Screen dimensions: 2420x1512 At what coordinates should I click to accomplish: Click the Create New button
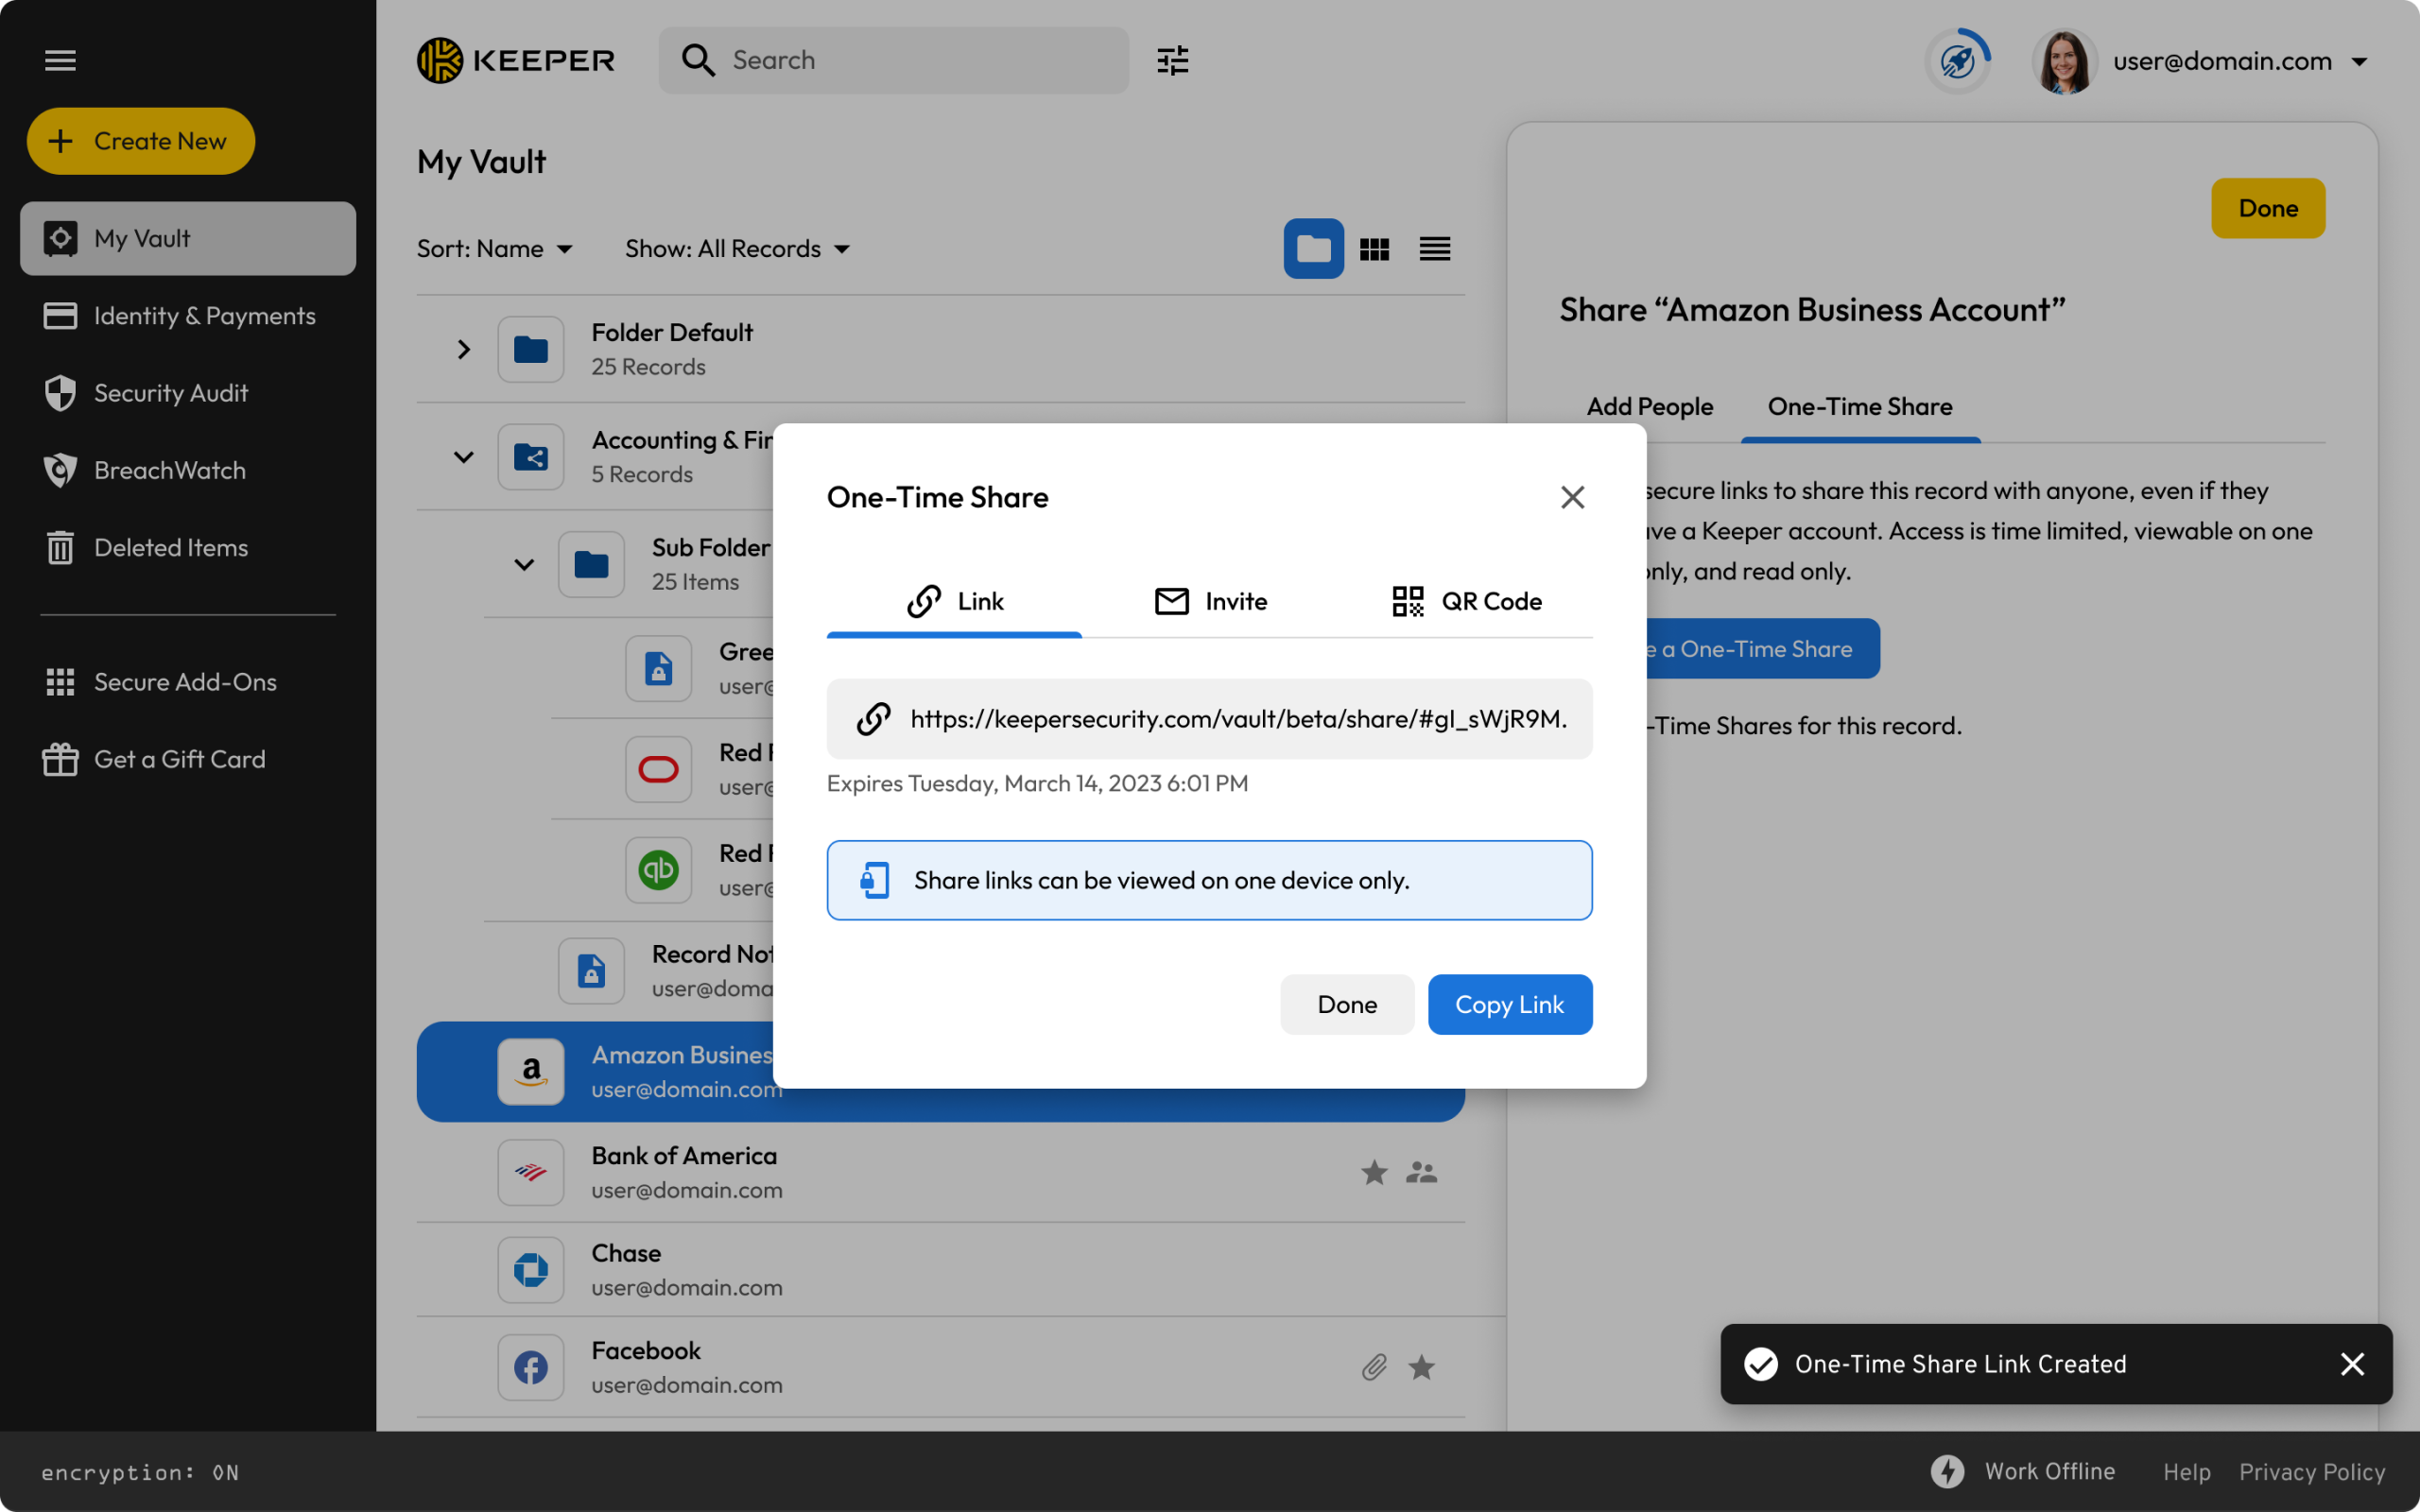tap(141, 141)
